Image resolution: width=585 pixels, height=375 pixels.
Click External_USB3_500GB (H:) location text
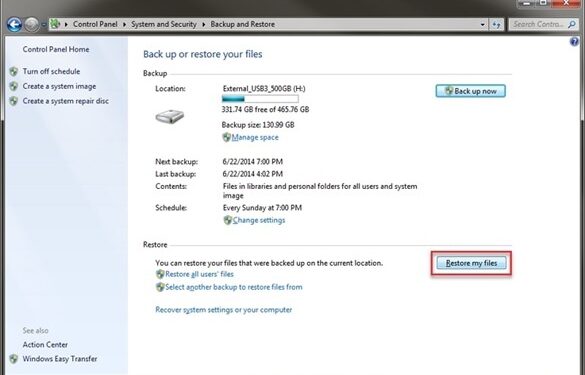(x=264, y=89)
